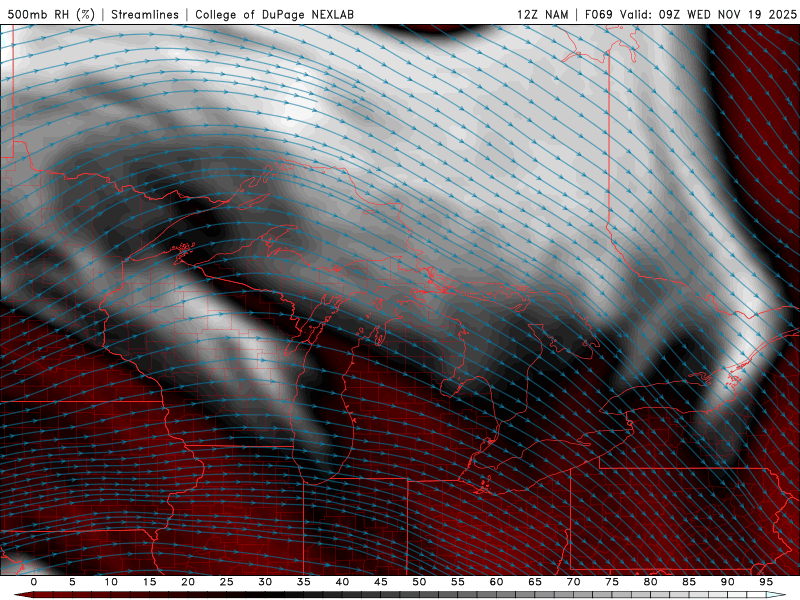The height and width of the screenshot is (600, 800).
Task: Select the 35 color scale label
Action: pyautogui.click(x=304, y=582)
